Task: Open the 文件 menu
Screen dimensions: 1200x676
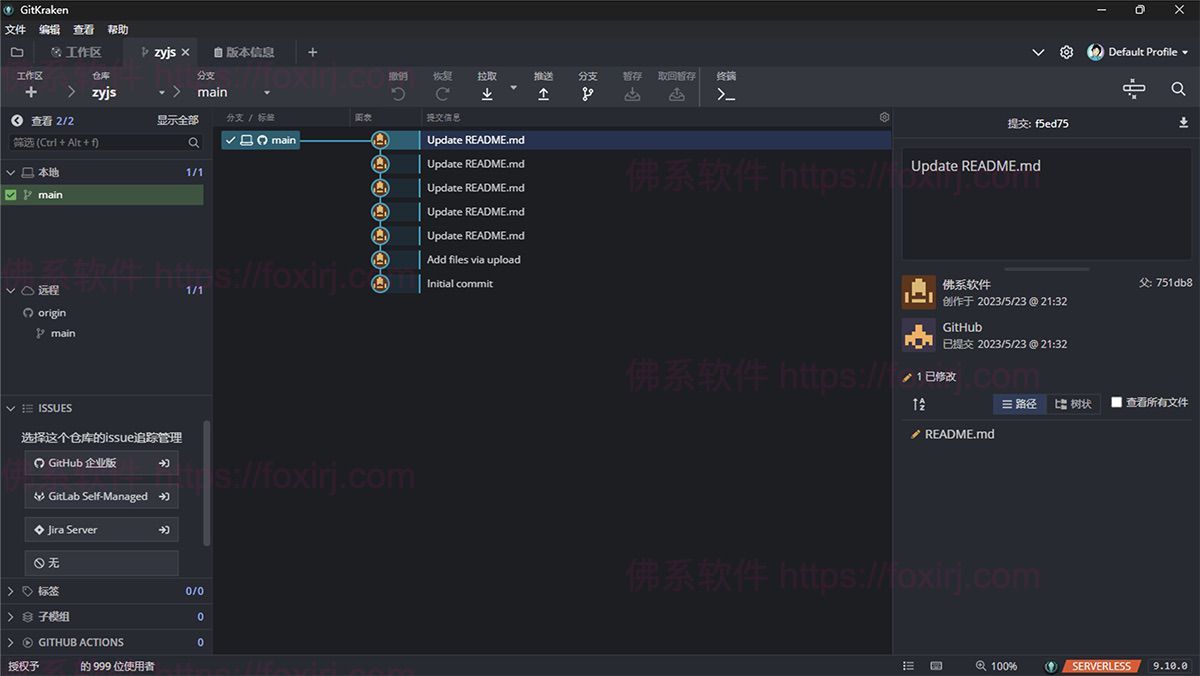Action: (x=16, y=29)
